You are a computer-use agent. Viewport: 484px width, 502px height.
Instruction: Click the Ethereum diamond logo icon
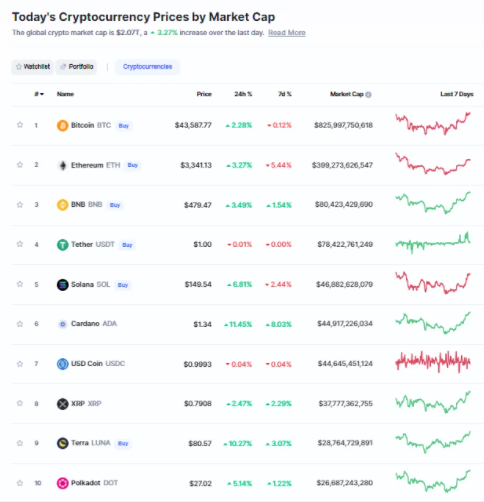[62, 165]
